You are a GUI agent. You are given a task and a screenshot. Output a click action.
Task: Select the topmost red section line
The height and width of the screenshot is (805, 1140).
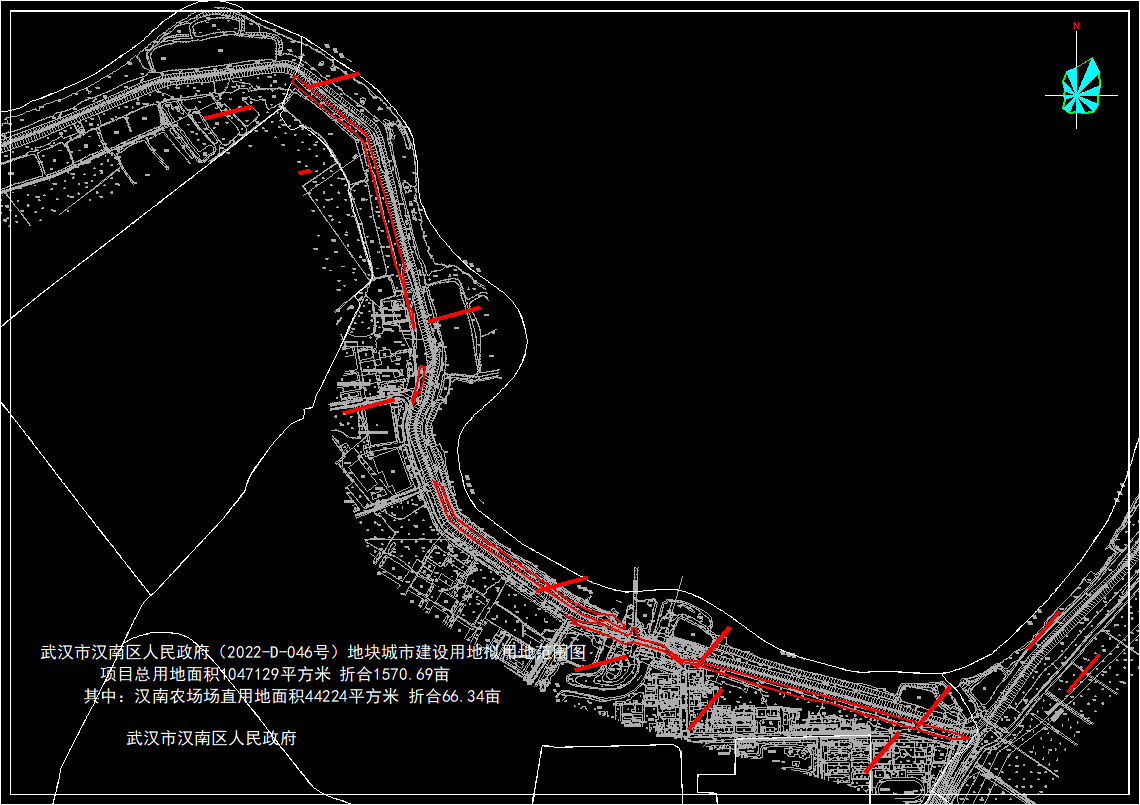point(332,80)
